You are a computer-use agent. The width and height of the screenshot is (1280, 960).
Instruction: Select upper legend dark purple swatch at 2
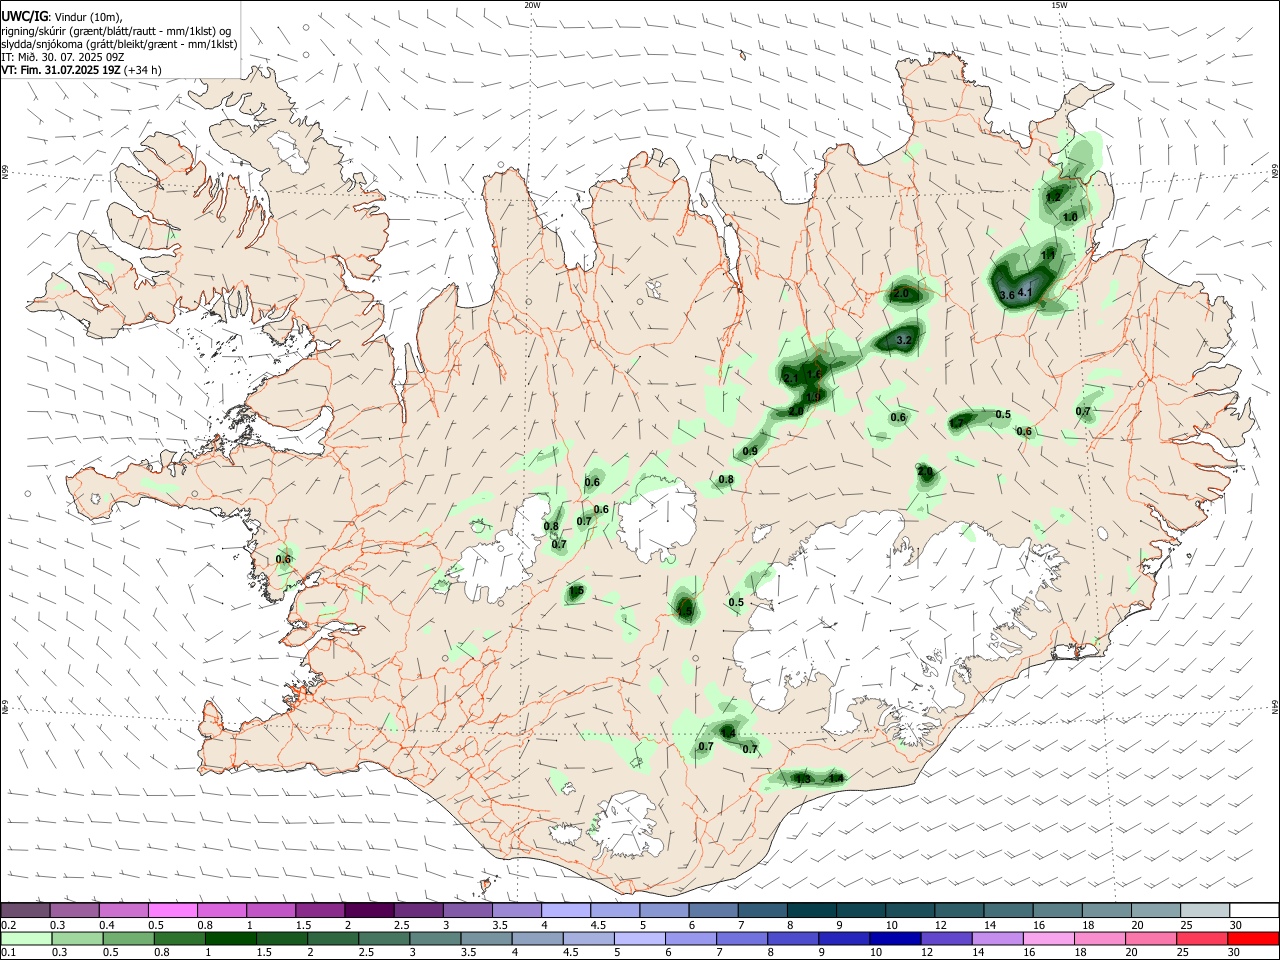click(x=369, y=911)
